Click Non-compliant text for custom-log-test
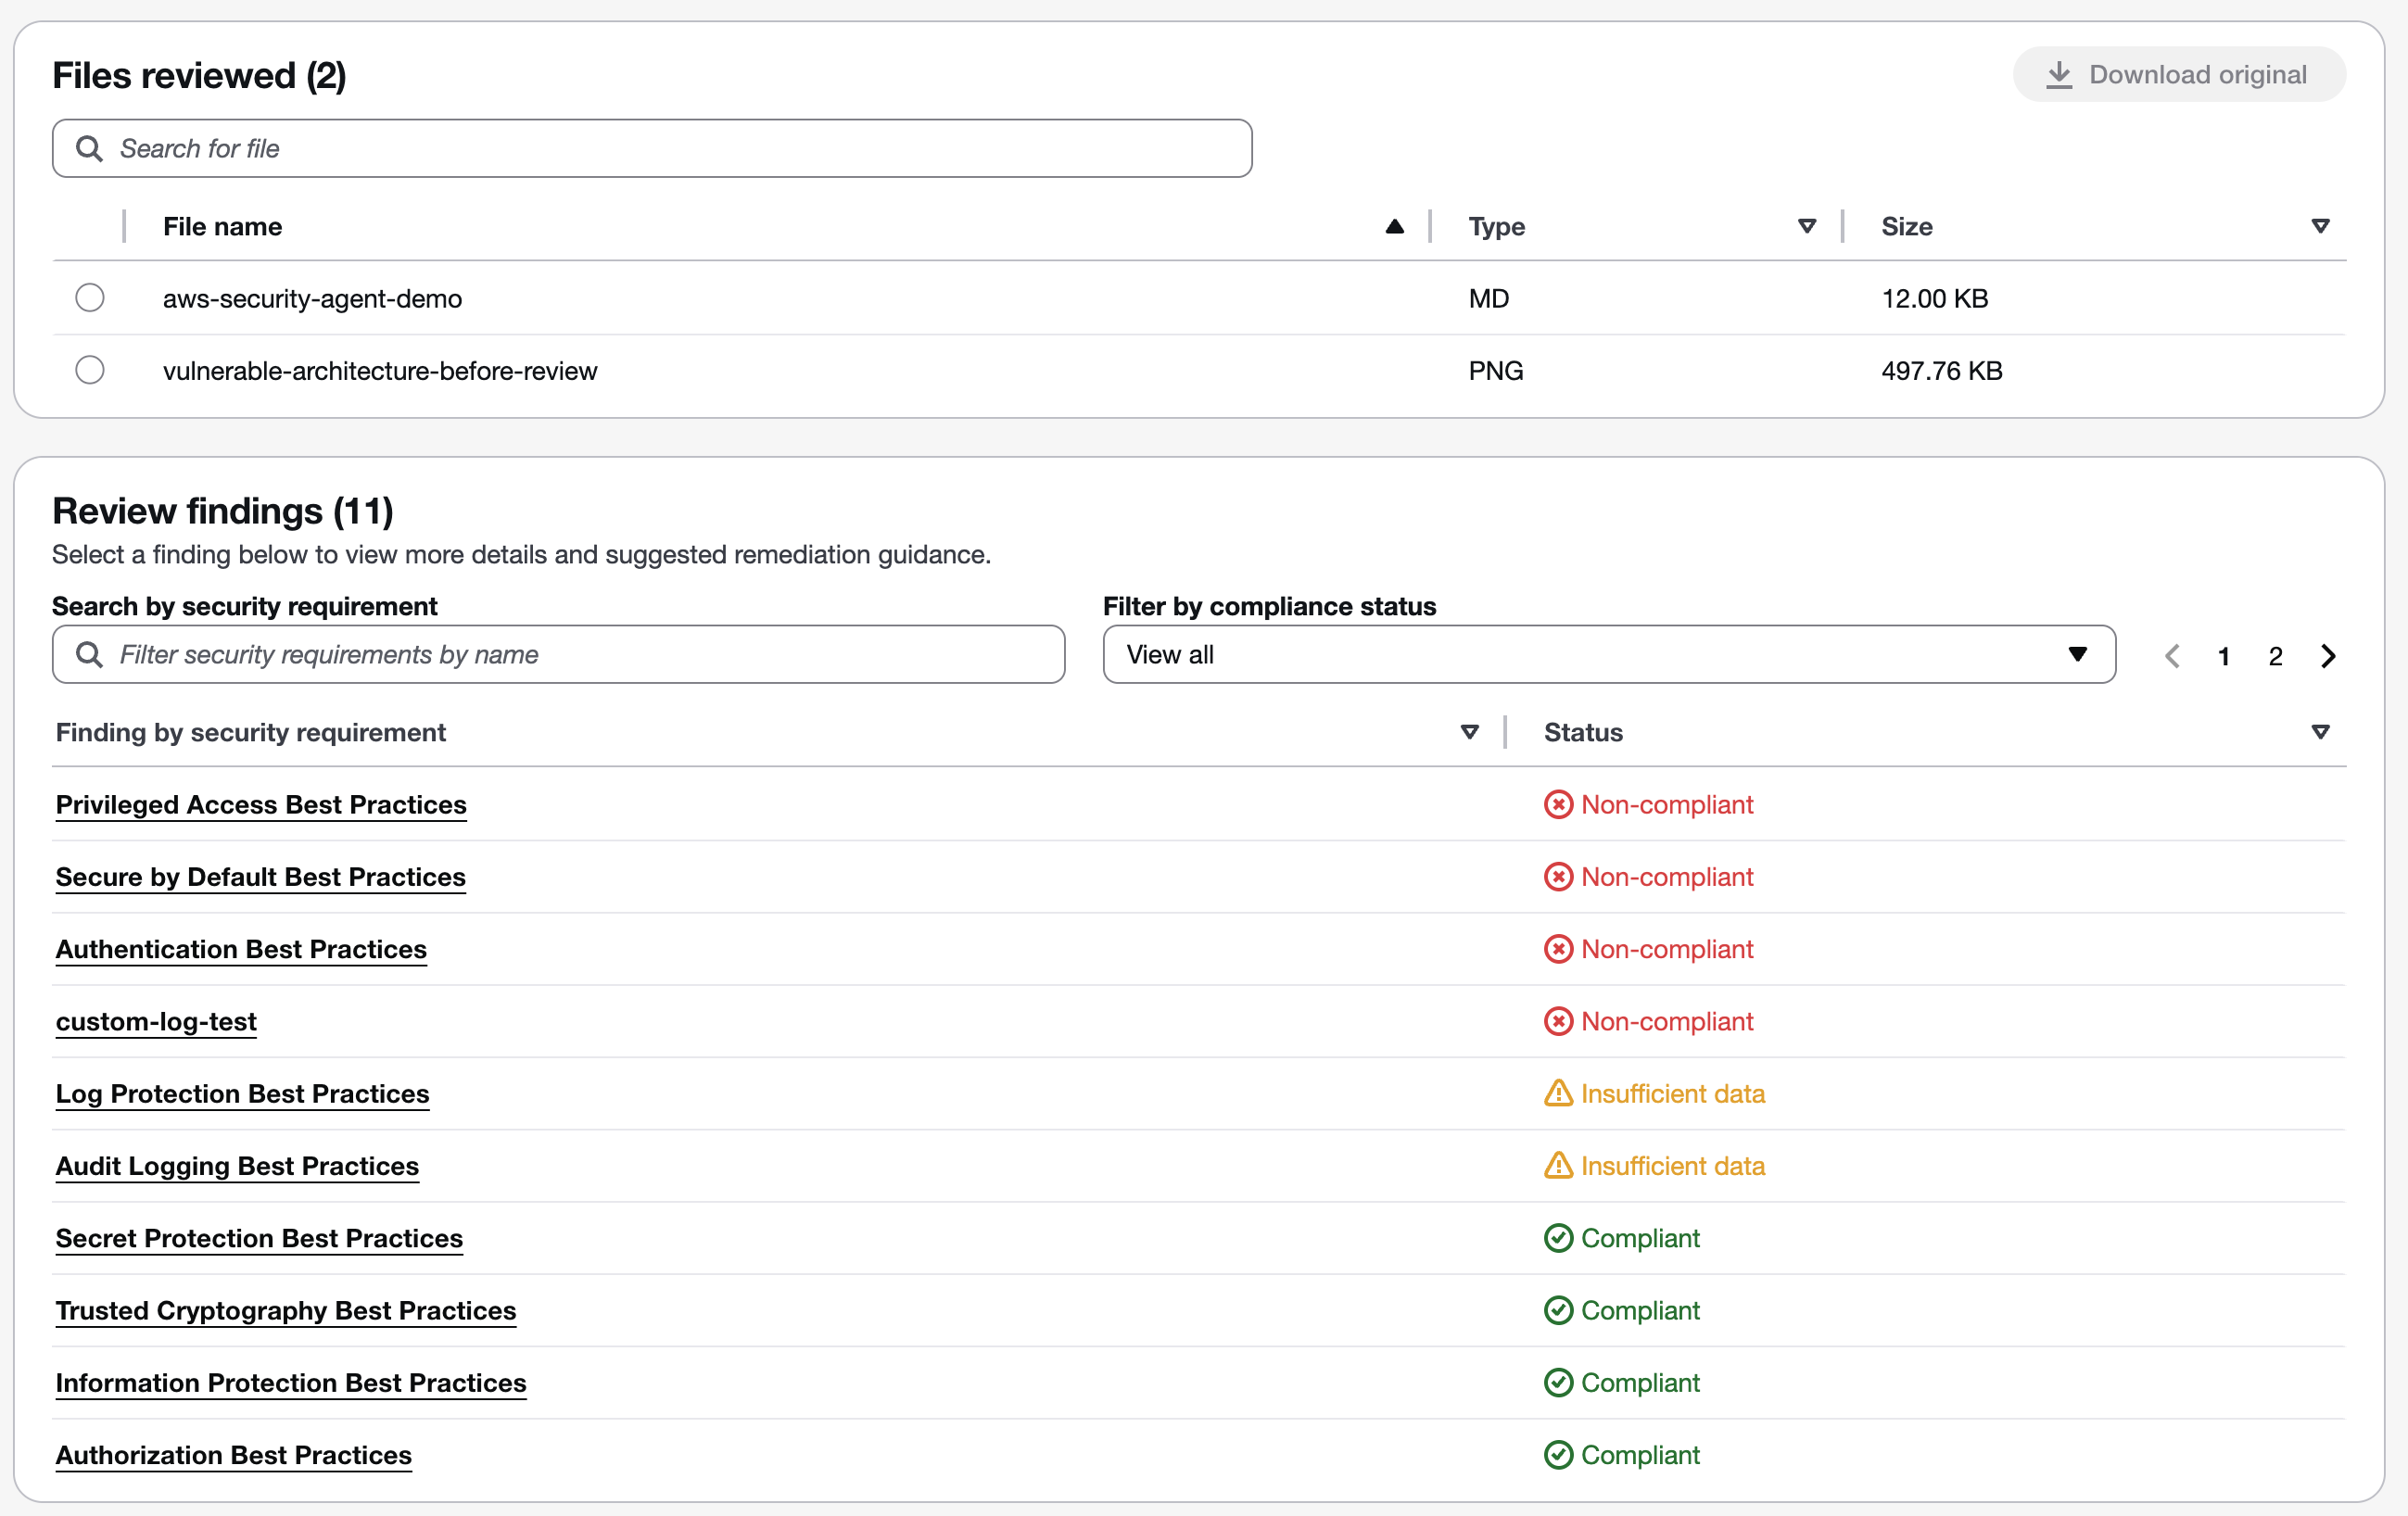The height and width of the screenshot is (1516, 2408). click(x=1667, y=1022)
